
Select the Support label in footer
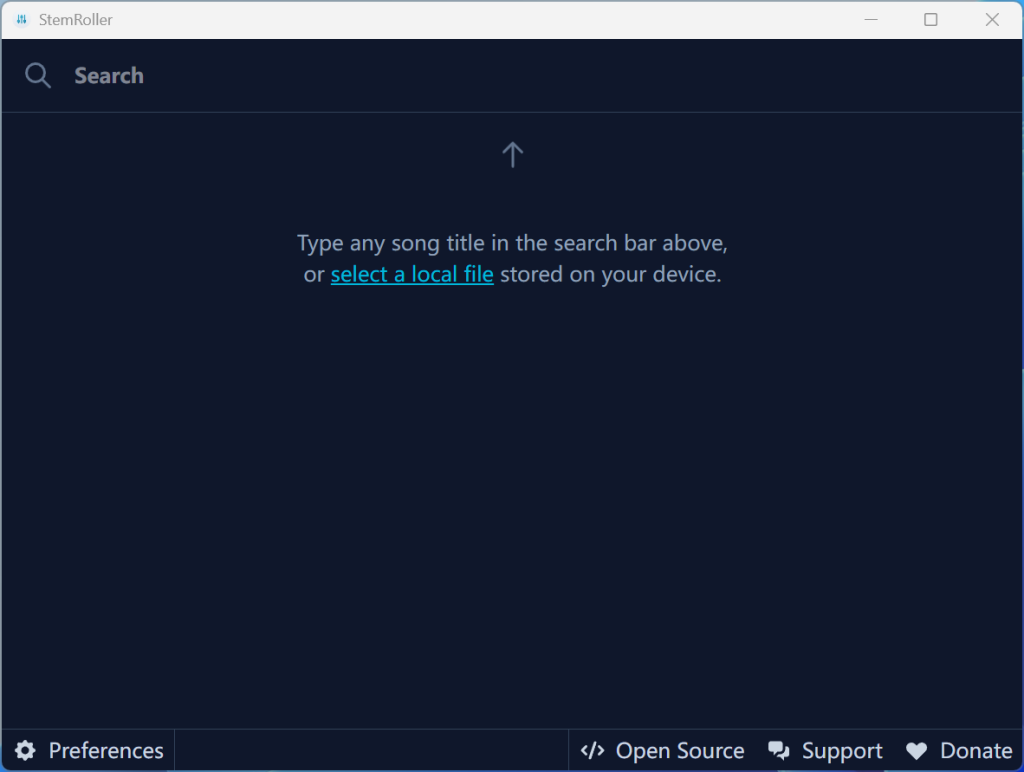click(x=842, y=751)
